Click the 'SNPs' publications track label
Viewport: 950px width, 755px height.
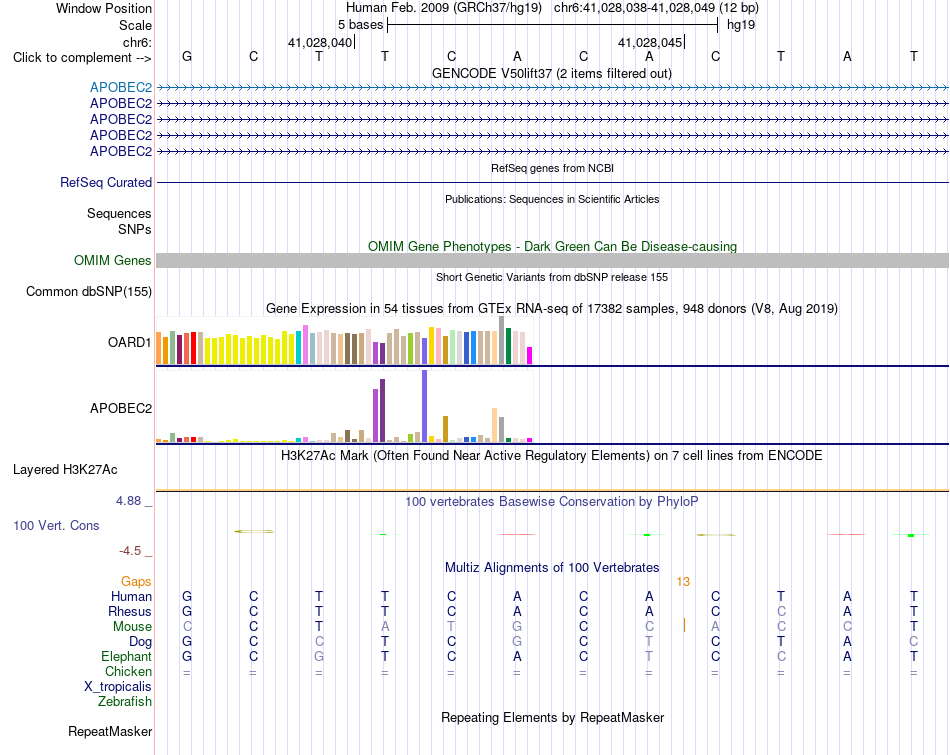tap(135, 229)
